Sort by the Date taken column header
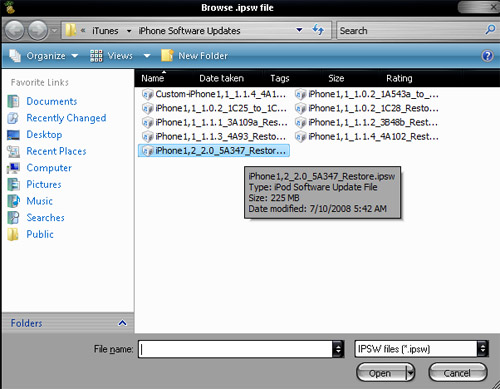 click(221, 78)
